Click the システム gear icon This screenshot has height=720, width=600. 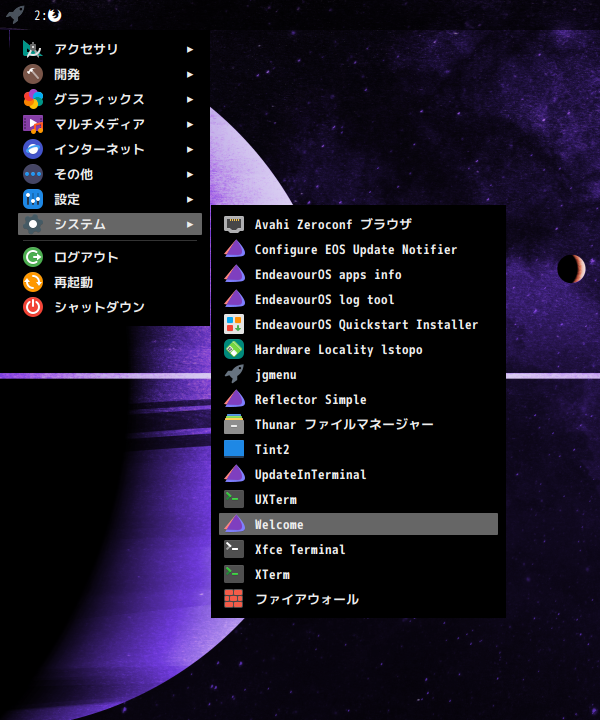tap(33, 224)
